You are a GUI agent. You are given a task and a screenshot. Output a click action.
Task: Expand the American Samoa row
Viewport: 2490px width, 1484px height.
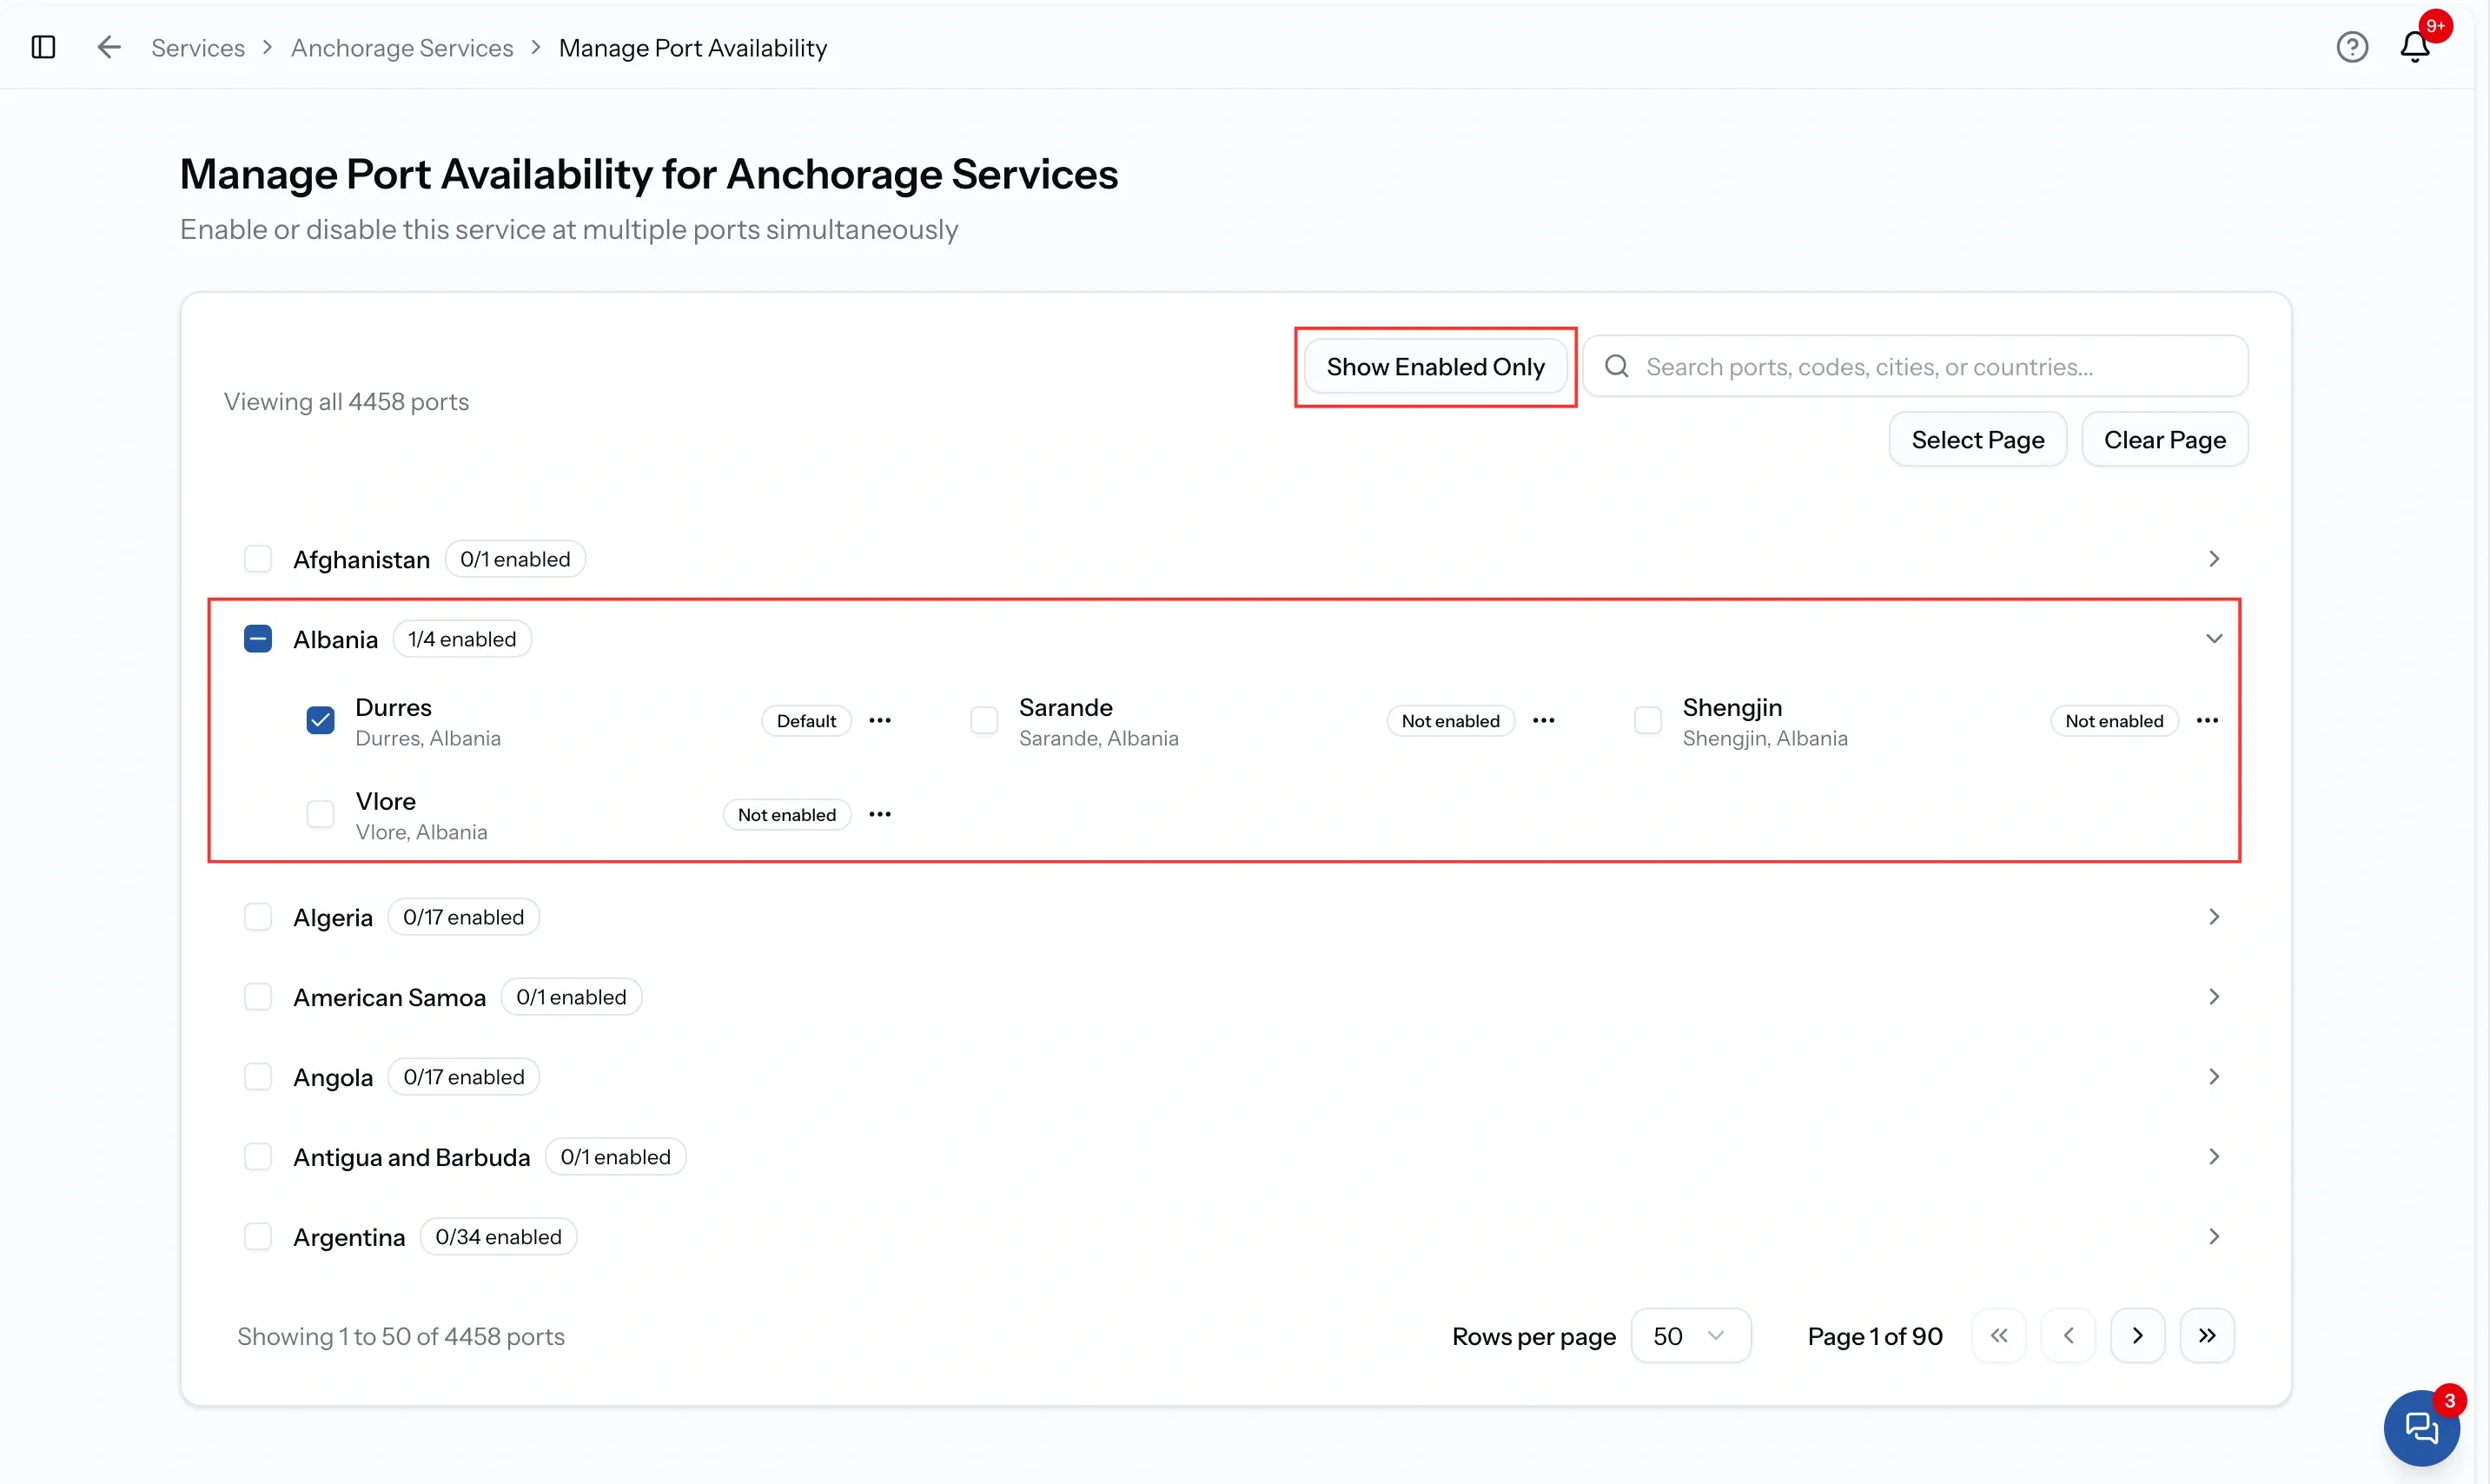[x=2213, y=996]
